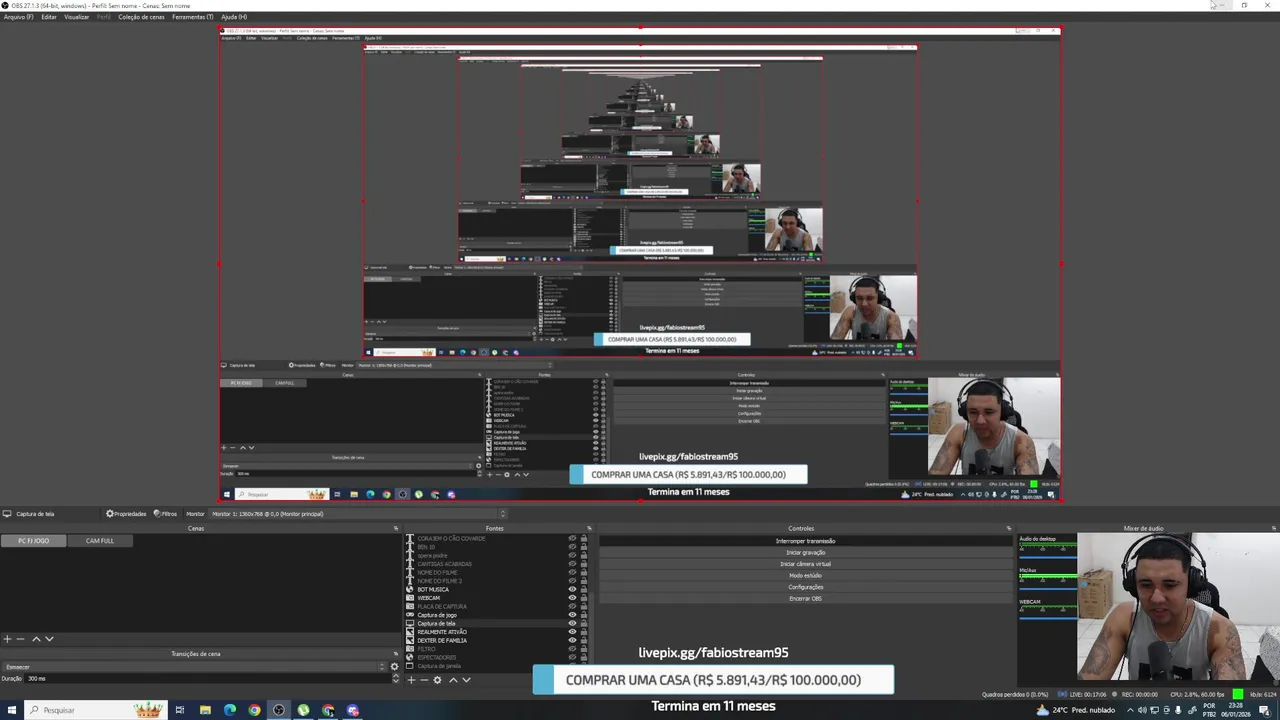Pop out the Cenas dock panel
Image resolution: width=1280 pixels, height=720 pixels.
point(395,528)
